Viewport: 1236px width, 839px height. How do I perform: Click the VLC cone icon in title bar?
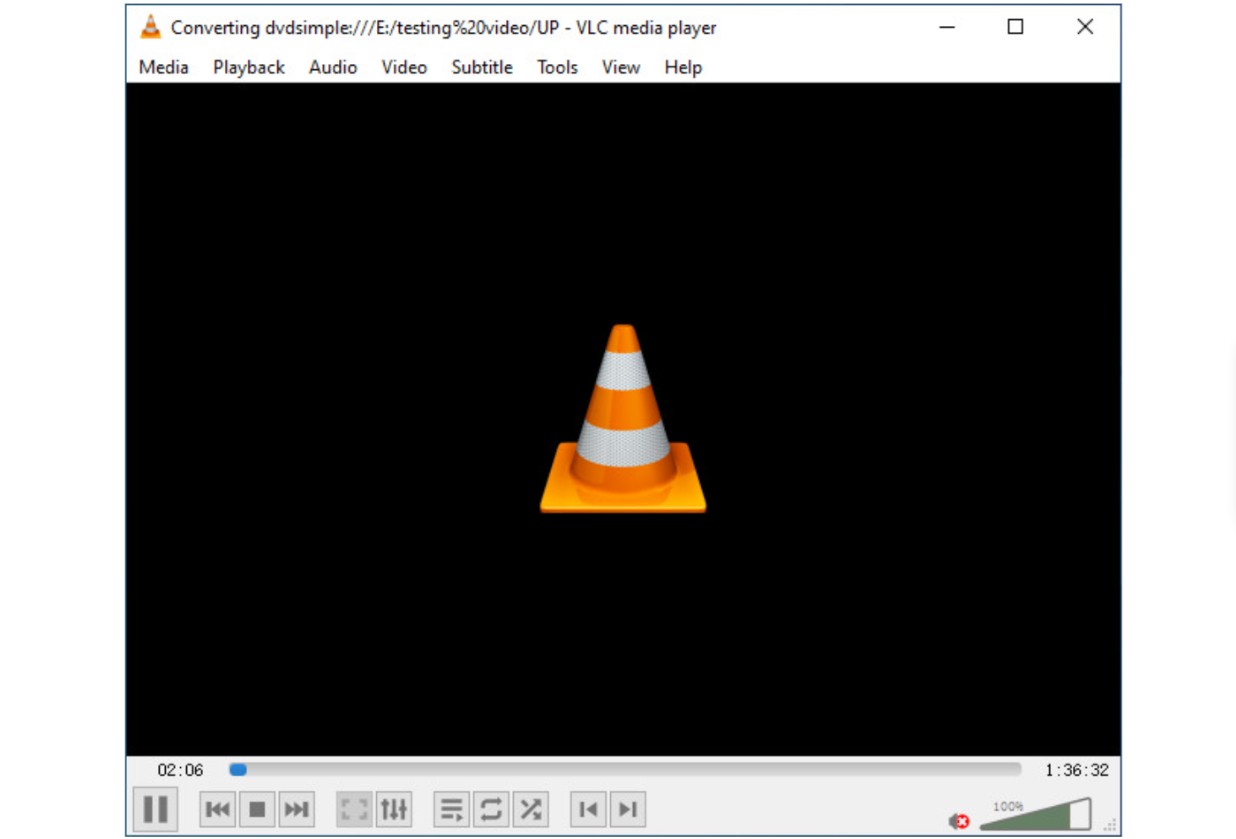(x=151, y=27)
